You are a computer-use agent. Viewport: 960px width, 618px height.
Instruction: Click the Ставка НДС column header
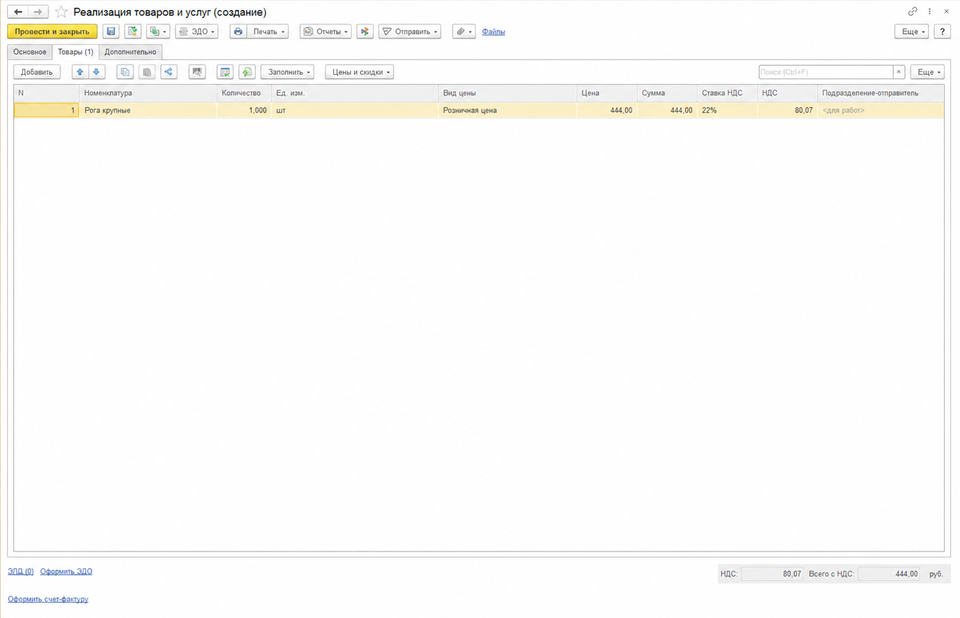point(727,93)
